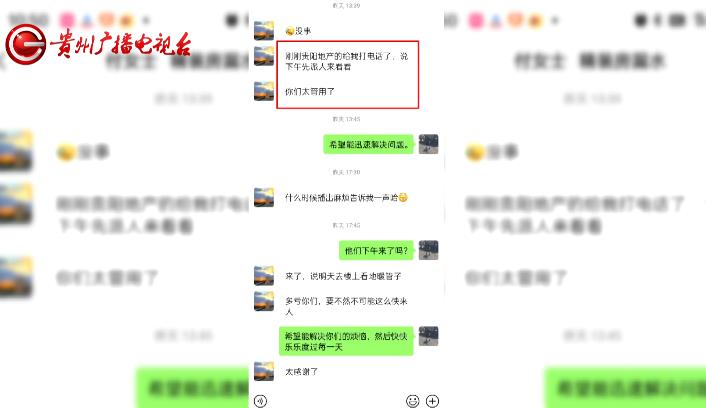Select message 来了,说明天去楼上看地暖管子
The height and width of the screenshot is (408, 706).
tap(343, 276)
